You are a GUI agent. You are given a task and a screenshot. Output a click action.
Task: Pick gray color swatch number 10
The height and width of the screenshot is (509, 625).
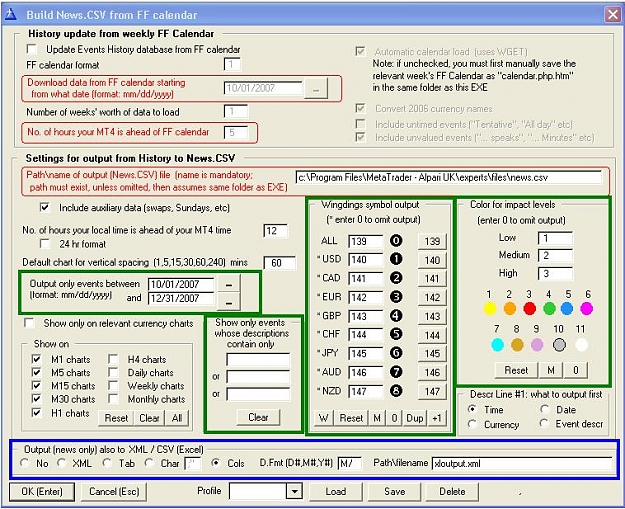(559, 344)
